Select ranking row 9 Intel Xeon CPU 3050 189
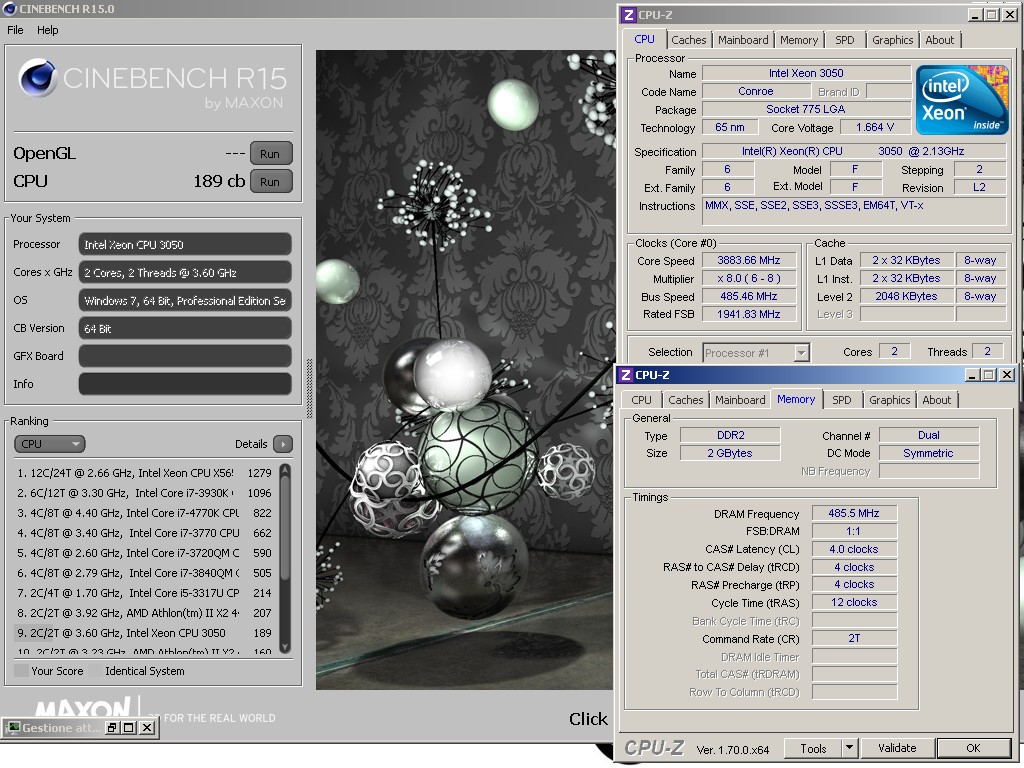 (144, 633)
